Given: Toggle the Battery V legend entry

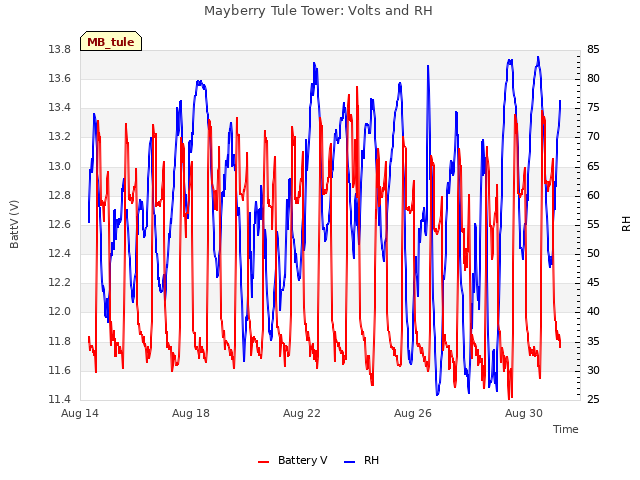Looking at the screenshot, I should (x=292, y=460).
